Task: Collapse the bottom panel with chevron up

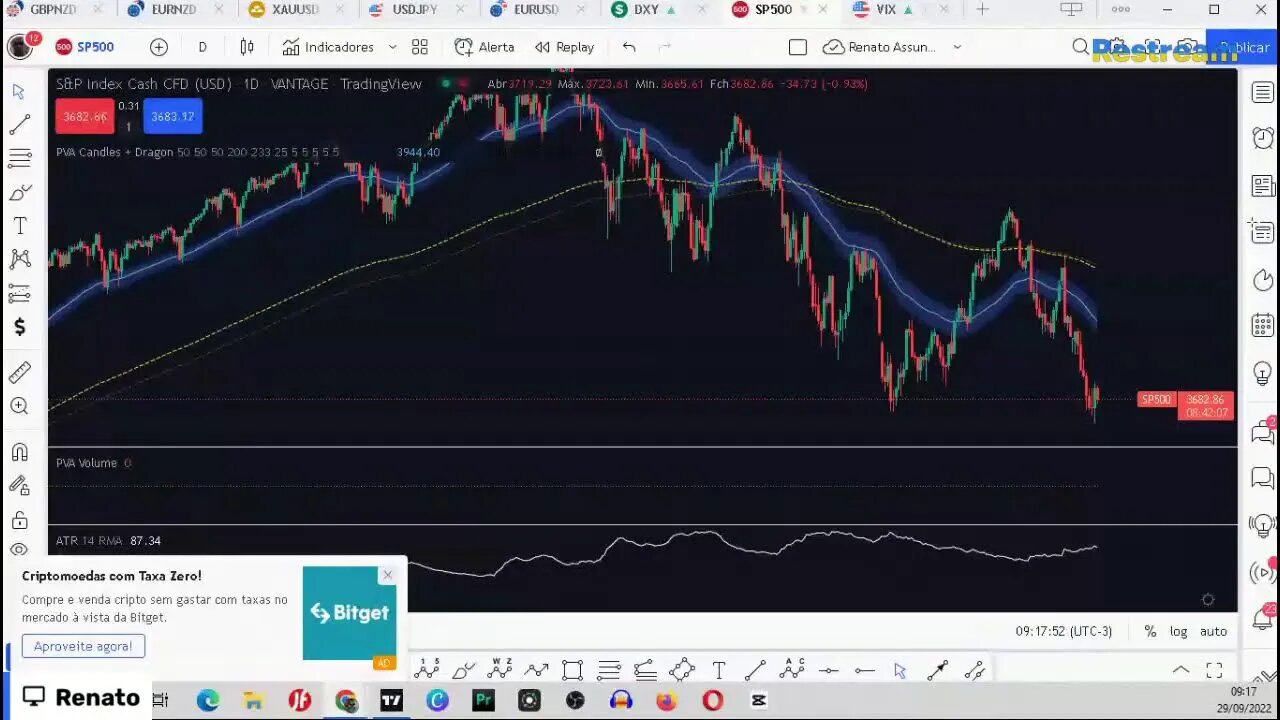Action: [x=1181, y=670]
